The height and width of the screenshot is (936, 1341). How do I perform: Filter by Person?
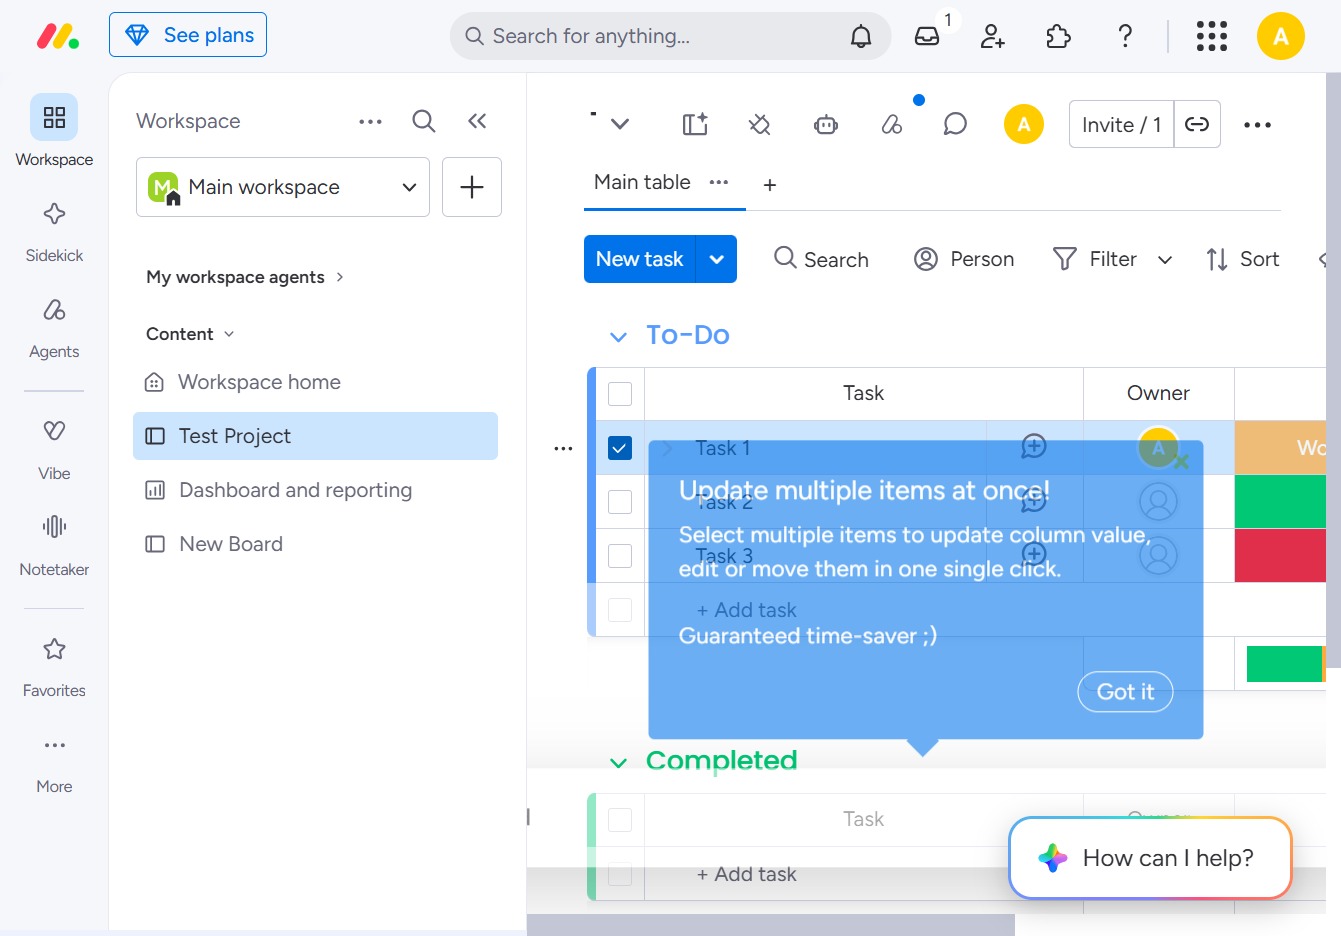964,259
